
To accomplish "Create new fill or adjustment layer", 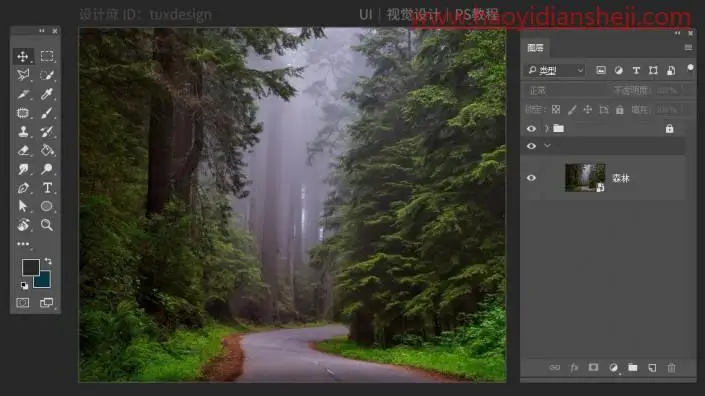I will point(613,368).
